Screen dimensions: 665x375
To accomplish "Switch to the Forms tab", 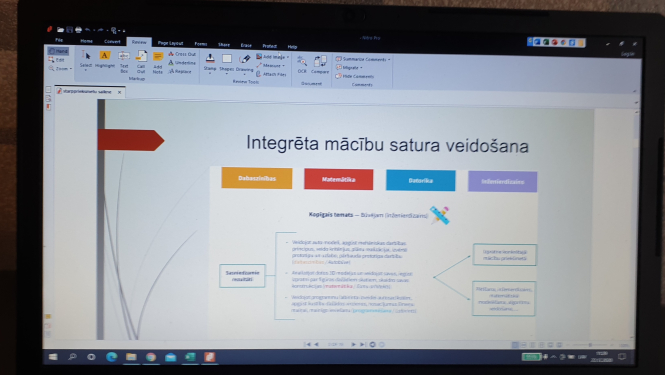I will pyautogui.click(x=201, y=44).
